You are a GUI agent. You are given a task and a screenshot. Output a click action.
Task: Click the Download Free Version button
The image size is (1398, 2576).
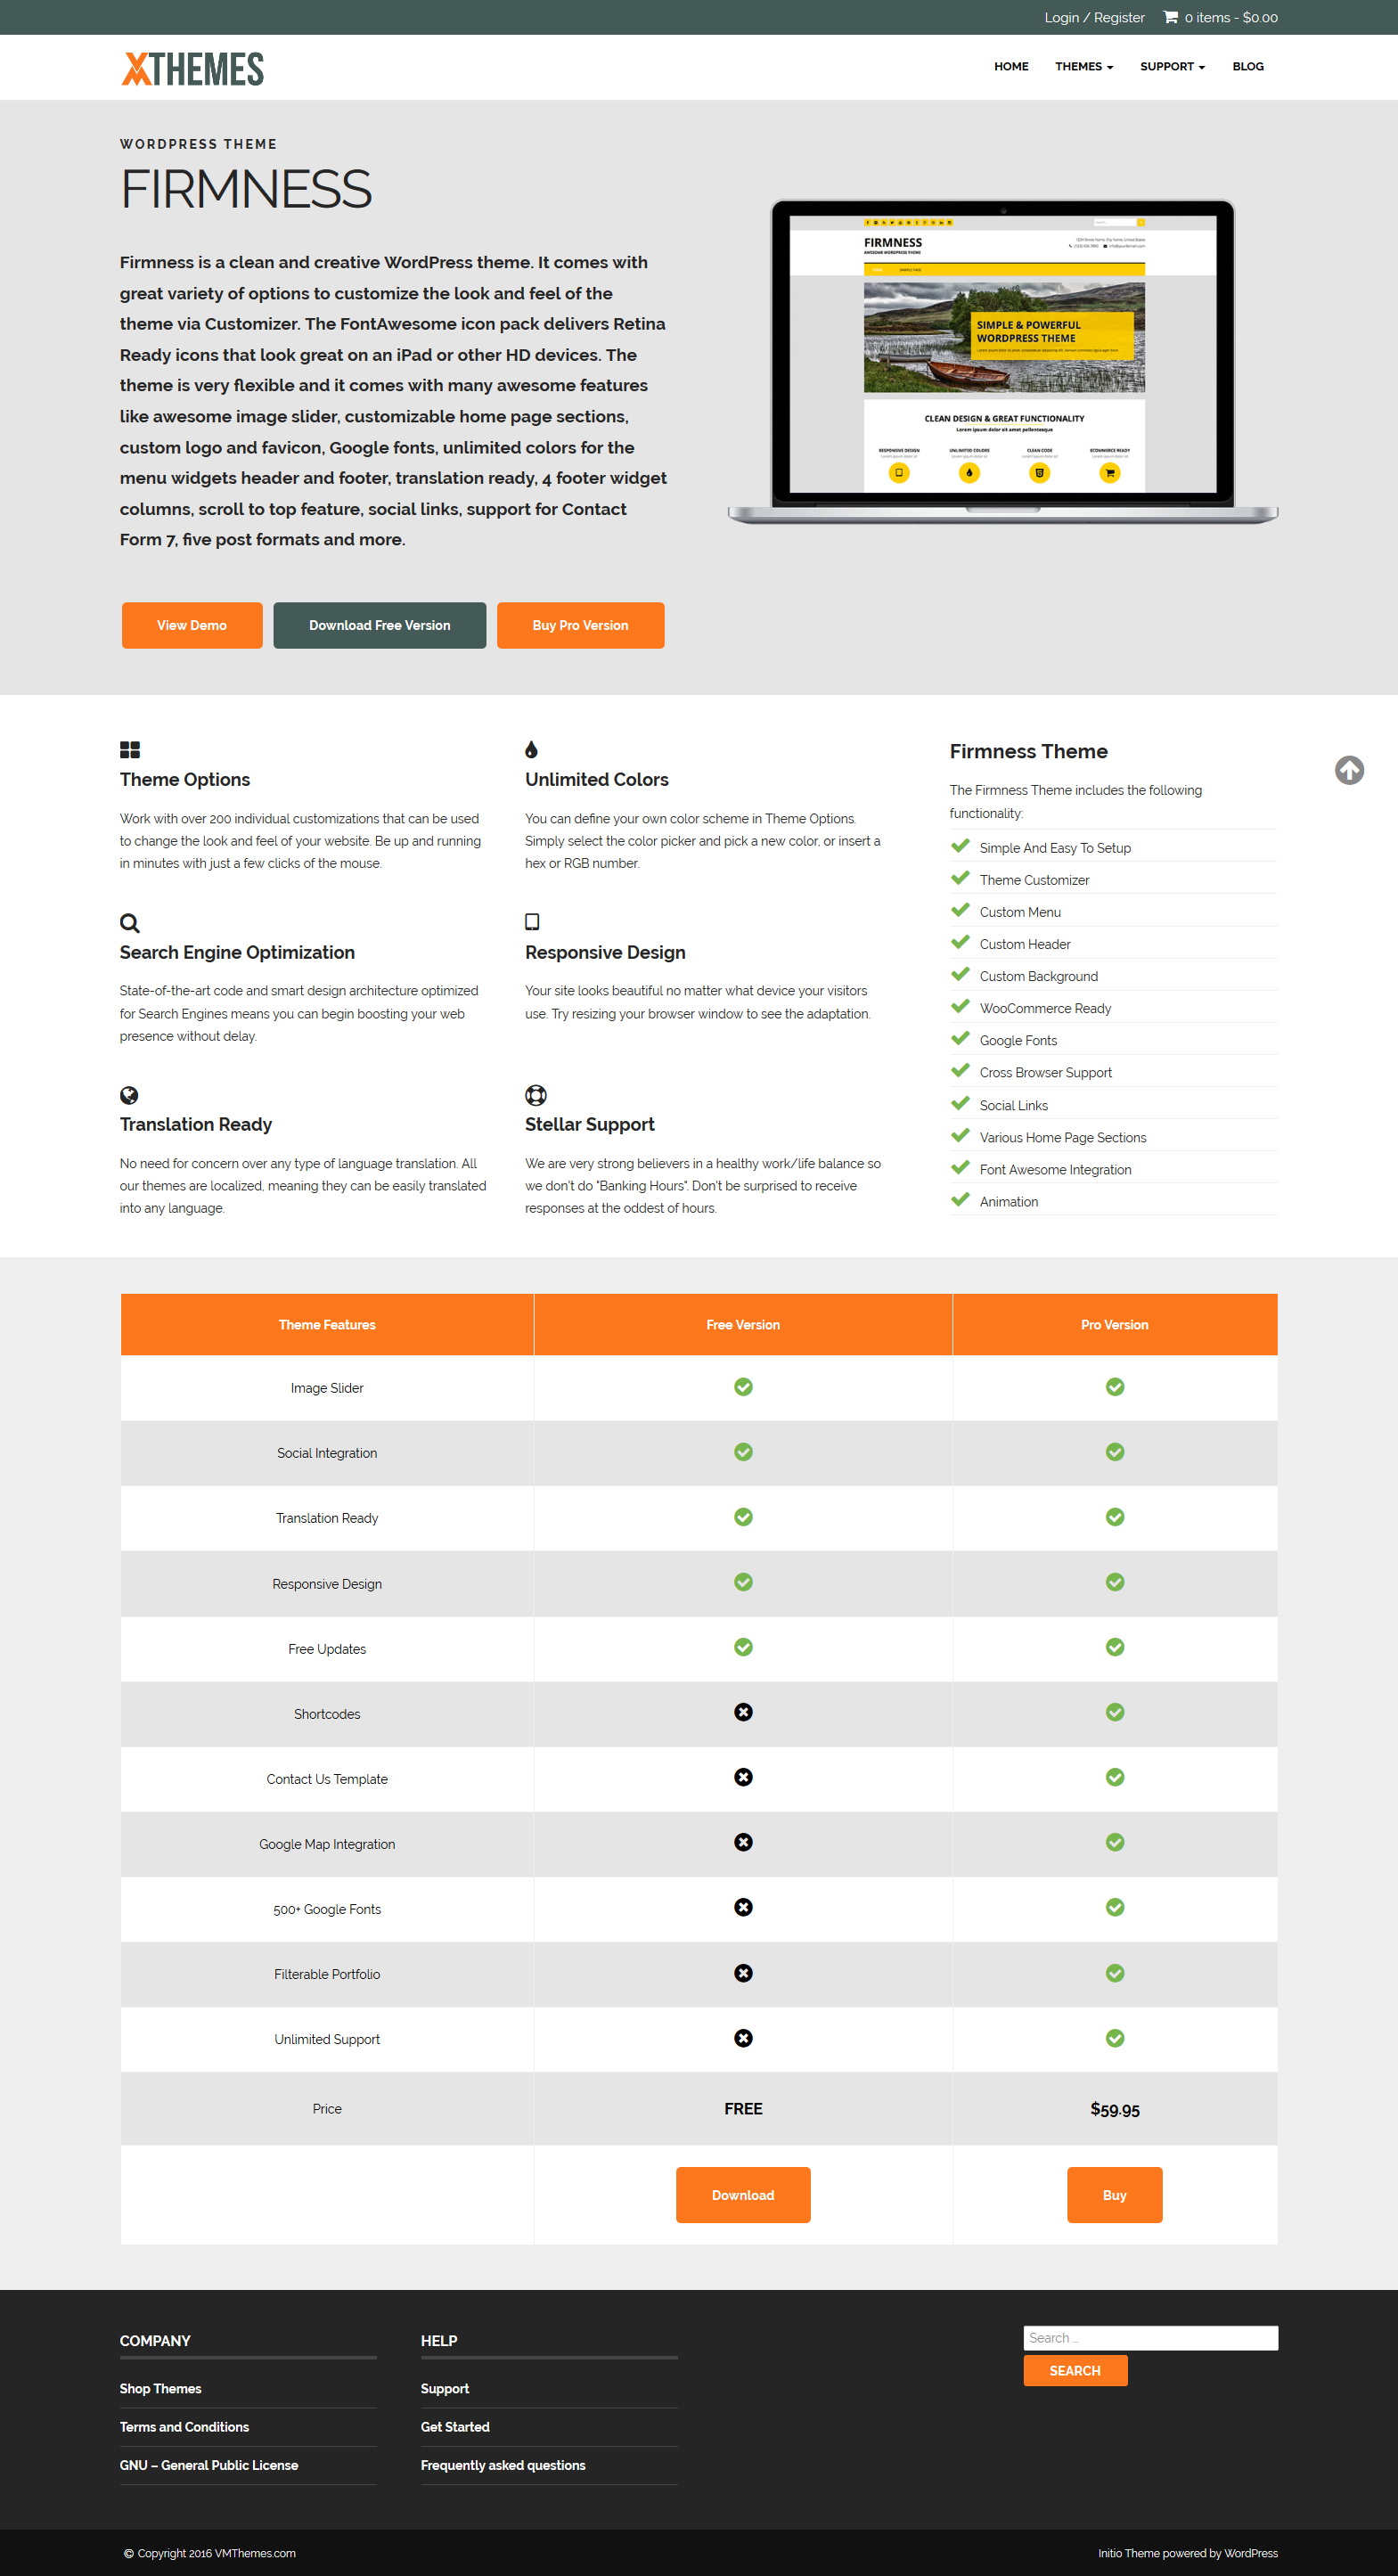pyautogui.click(x=380, y=625)
